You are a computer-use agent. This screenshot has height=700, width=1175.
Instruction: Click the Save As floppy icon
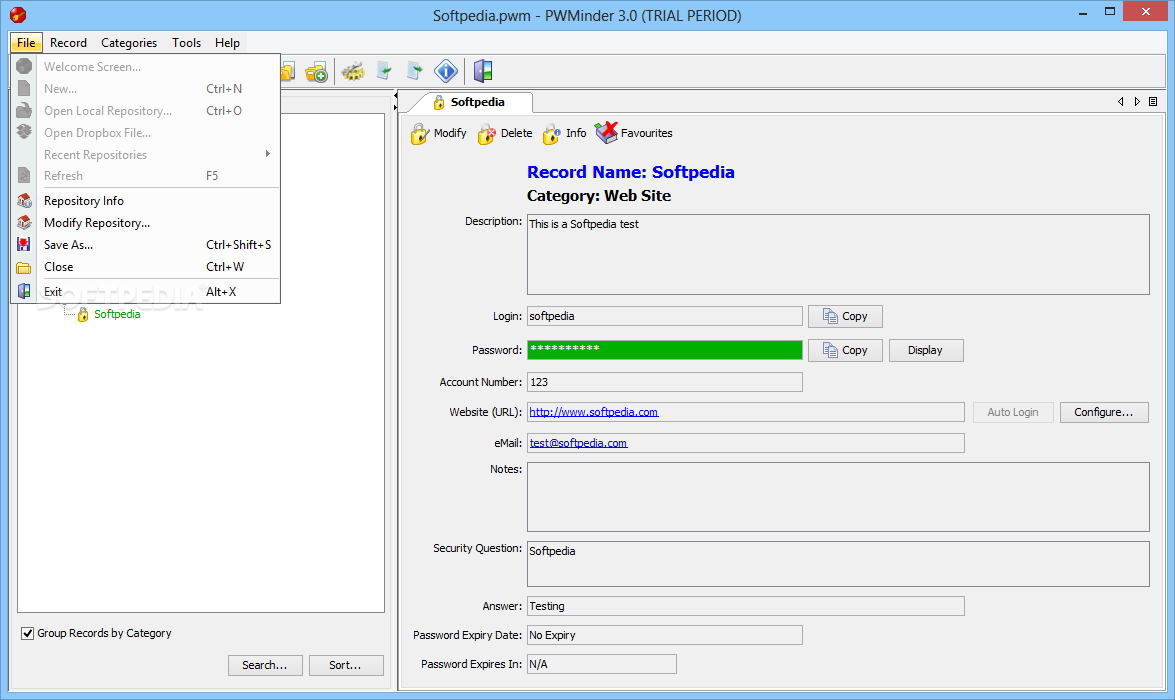[24, 244]
